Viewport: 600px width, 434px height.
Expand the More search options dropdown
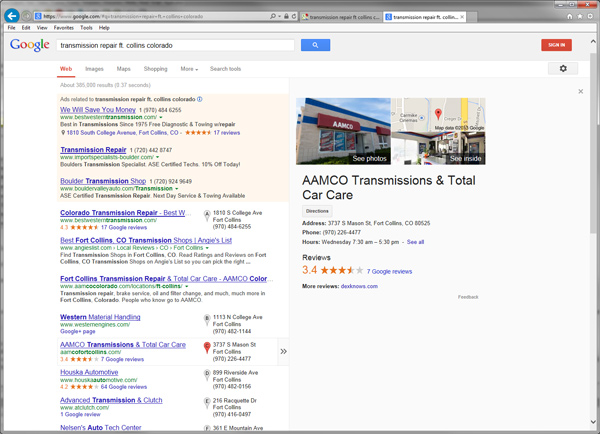click(x=189, y=69)
